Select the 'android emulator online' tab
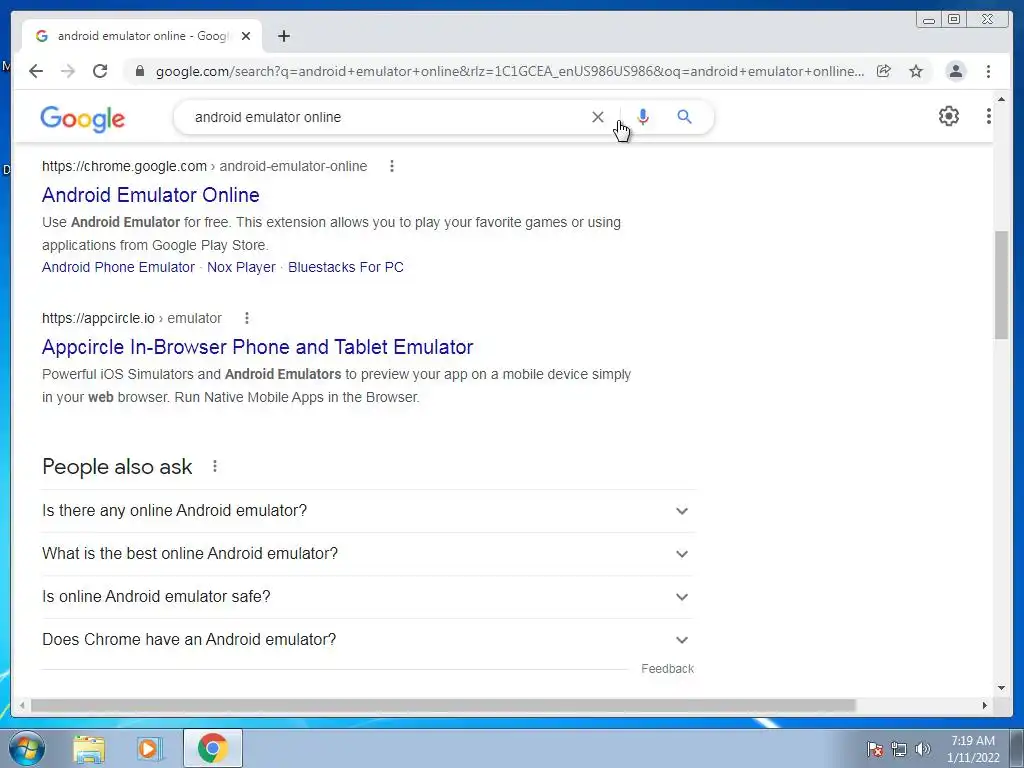1024x768 pixels. (x=142, y=36)
